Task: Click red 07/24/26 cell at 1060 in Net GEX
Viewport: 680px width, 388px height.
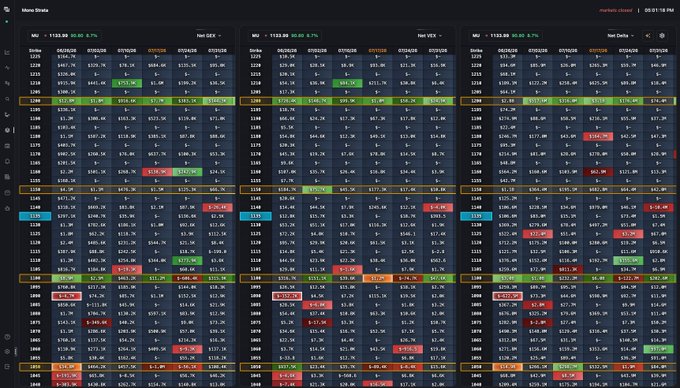Action: pos(187,349)
